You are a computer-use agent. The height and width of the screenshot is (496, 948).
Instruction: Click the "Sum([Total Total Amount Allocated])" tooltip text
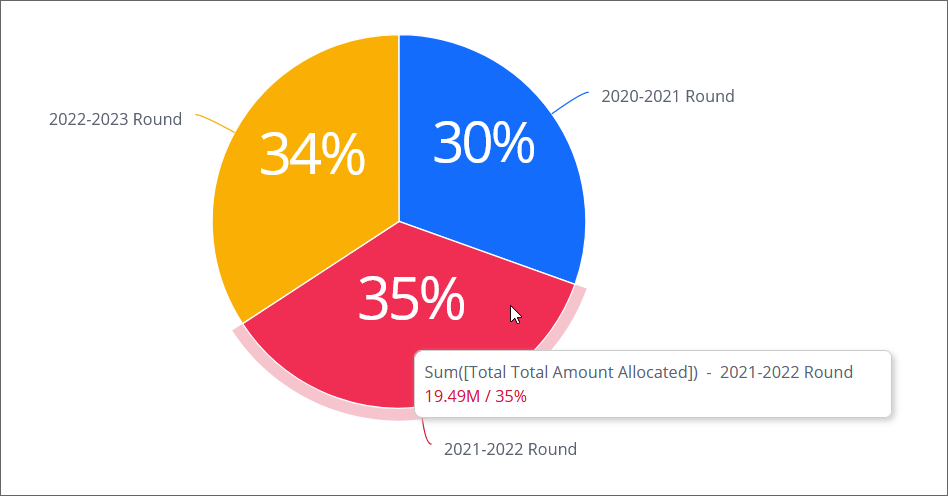pos(561,373)
